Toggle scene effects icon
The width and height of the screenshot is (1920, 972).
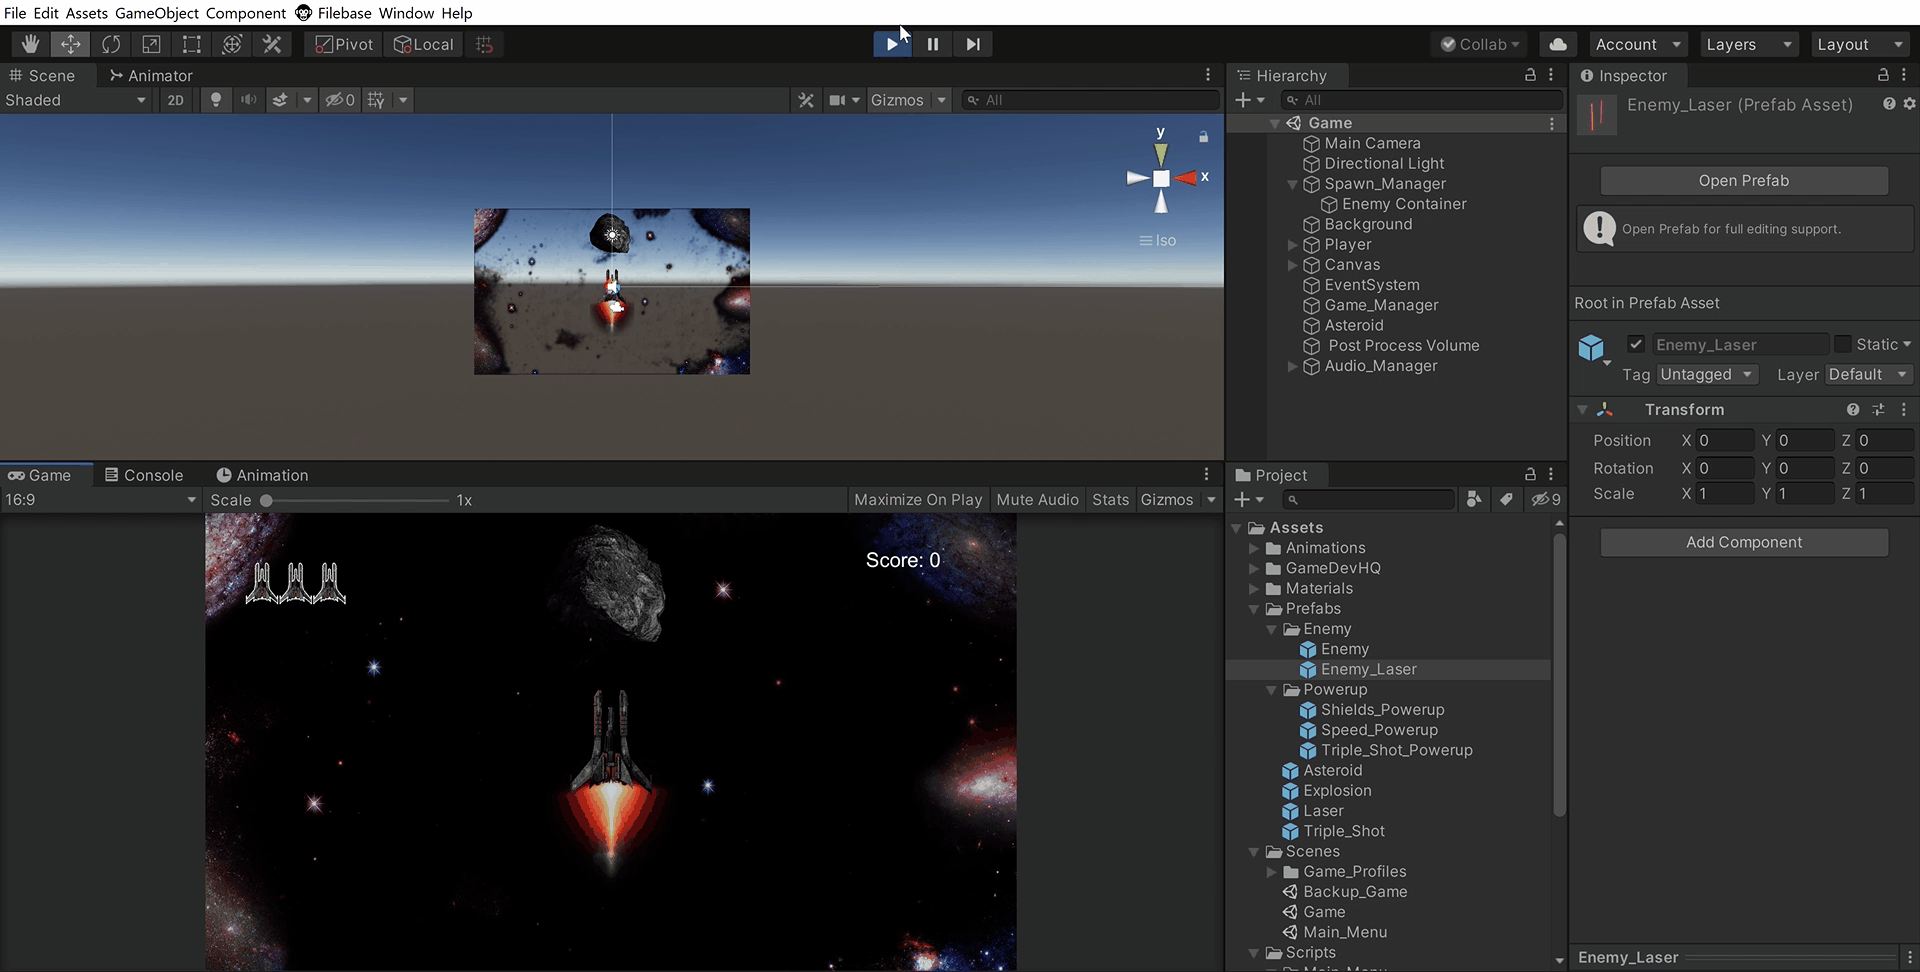coord(281,100)
